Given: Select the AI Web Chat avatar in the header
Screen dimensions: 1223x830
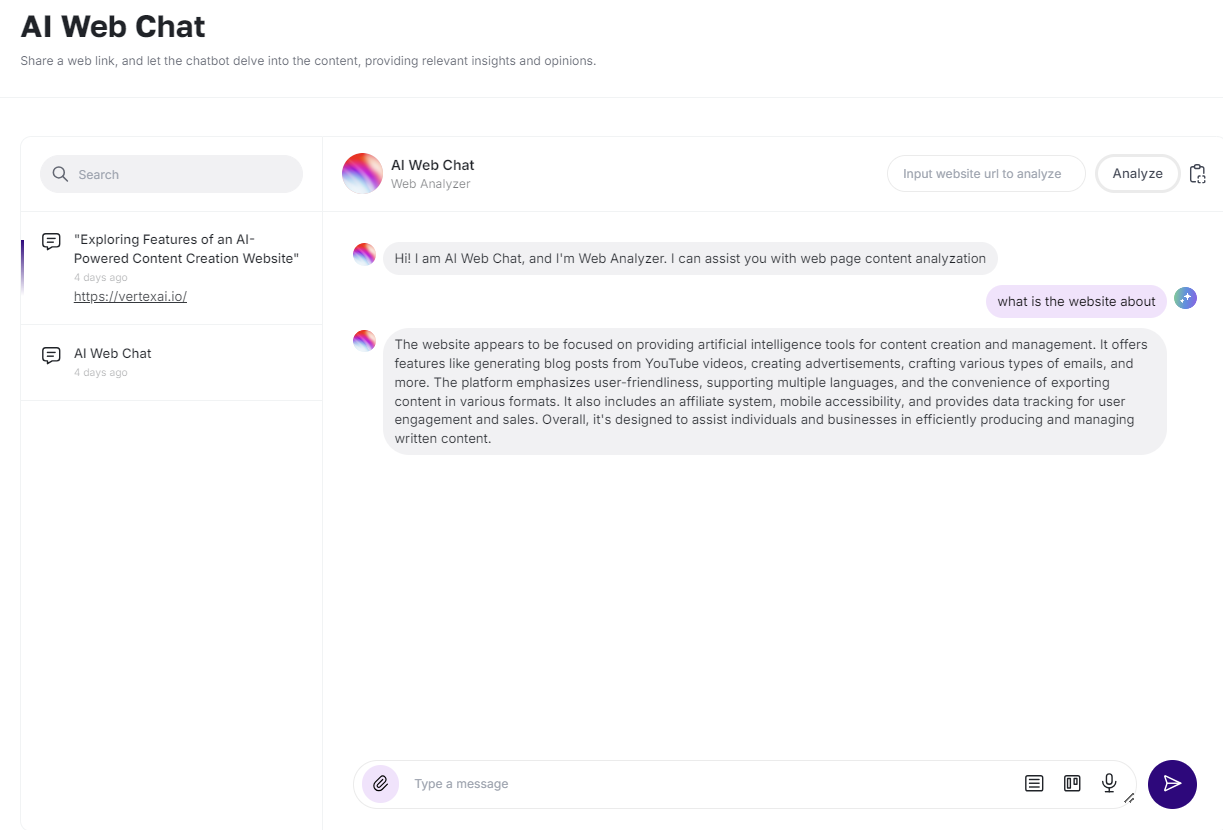Looking at the screenshot, I should point(361,173).
